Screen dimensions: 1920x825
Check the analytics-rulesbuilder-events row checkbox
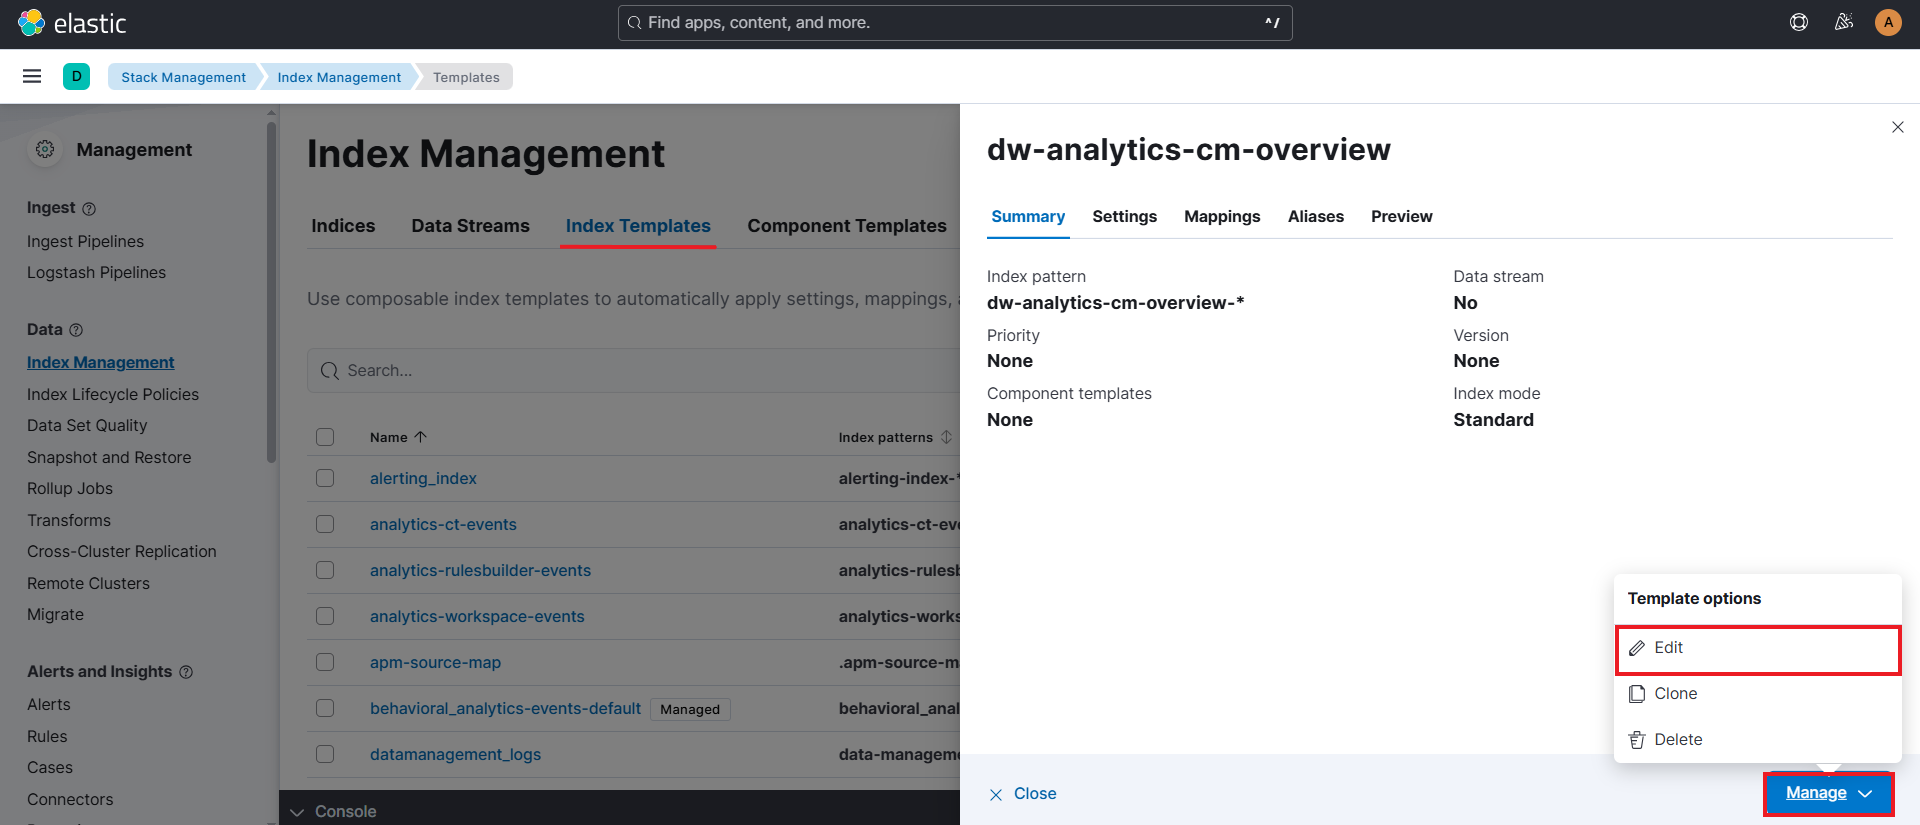point(325,570)
